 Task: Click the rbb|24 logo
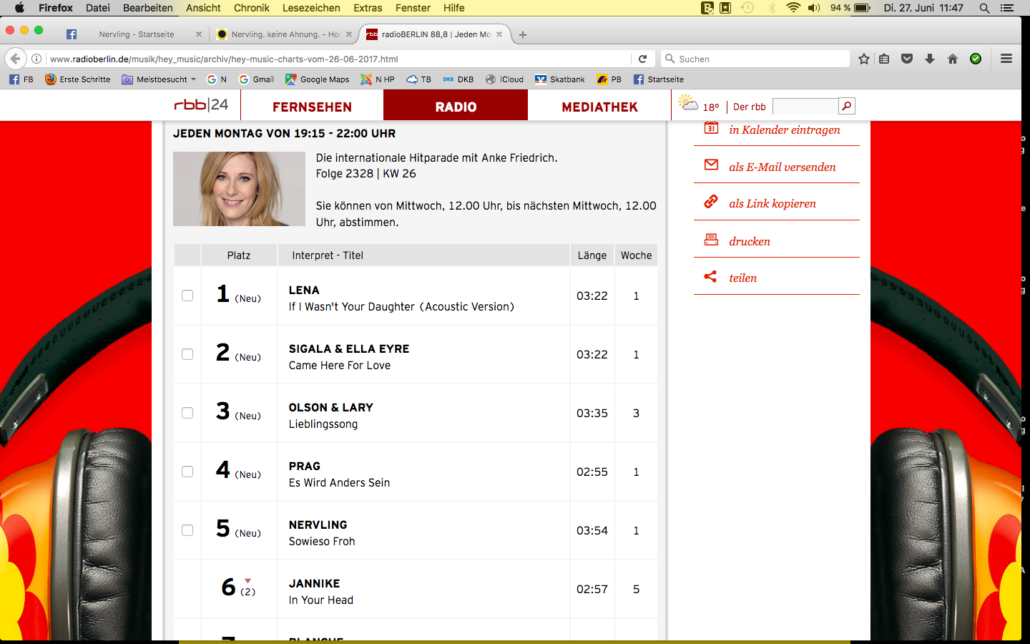(201, 105)
